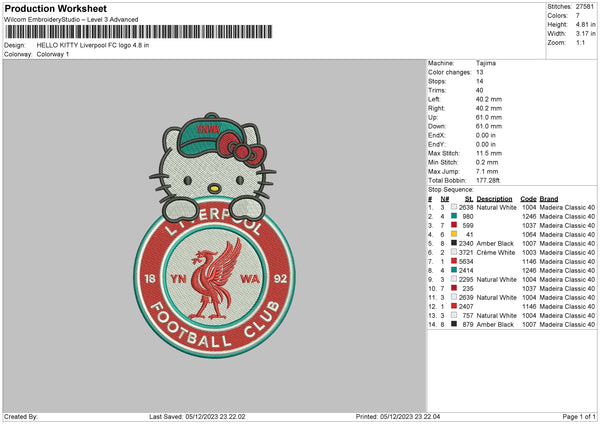Screen dimensions: 600x424
Task: Click the yellow swatch beside stitch count 41
Action: [454, 234]
